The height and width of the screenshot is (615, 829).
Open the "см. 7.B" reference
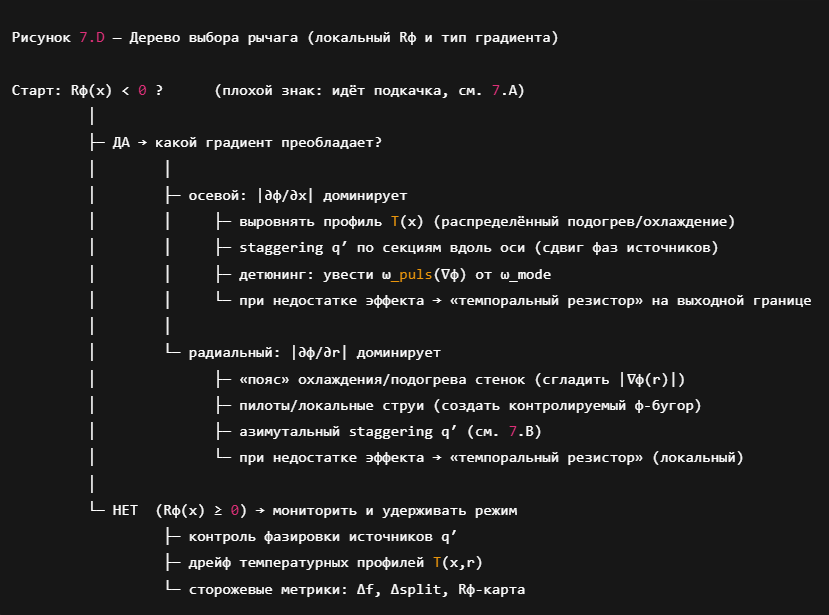512,431
